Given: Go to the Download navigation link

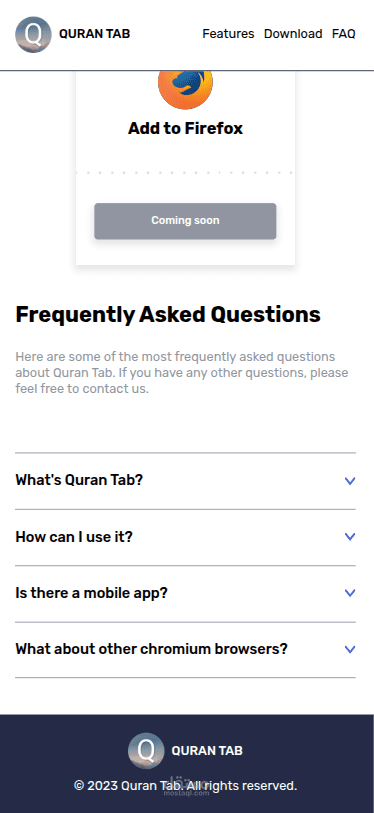Looking at the screenshot, I should tap(293, 34).
